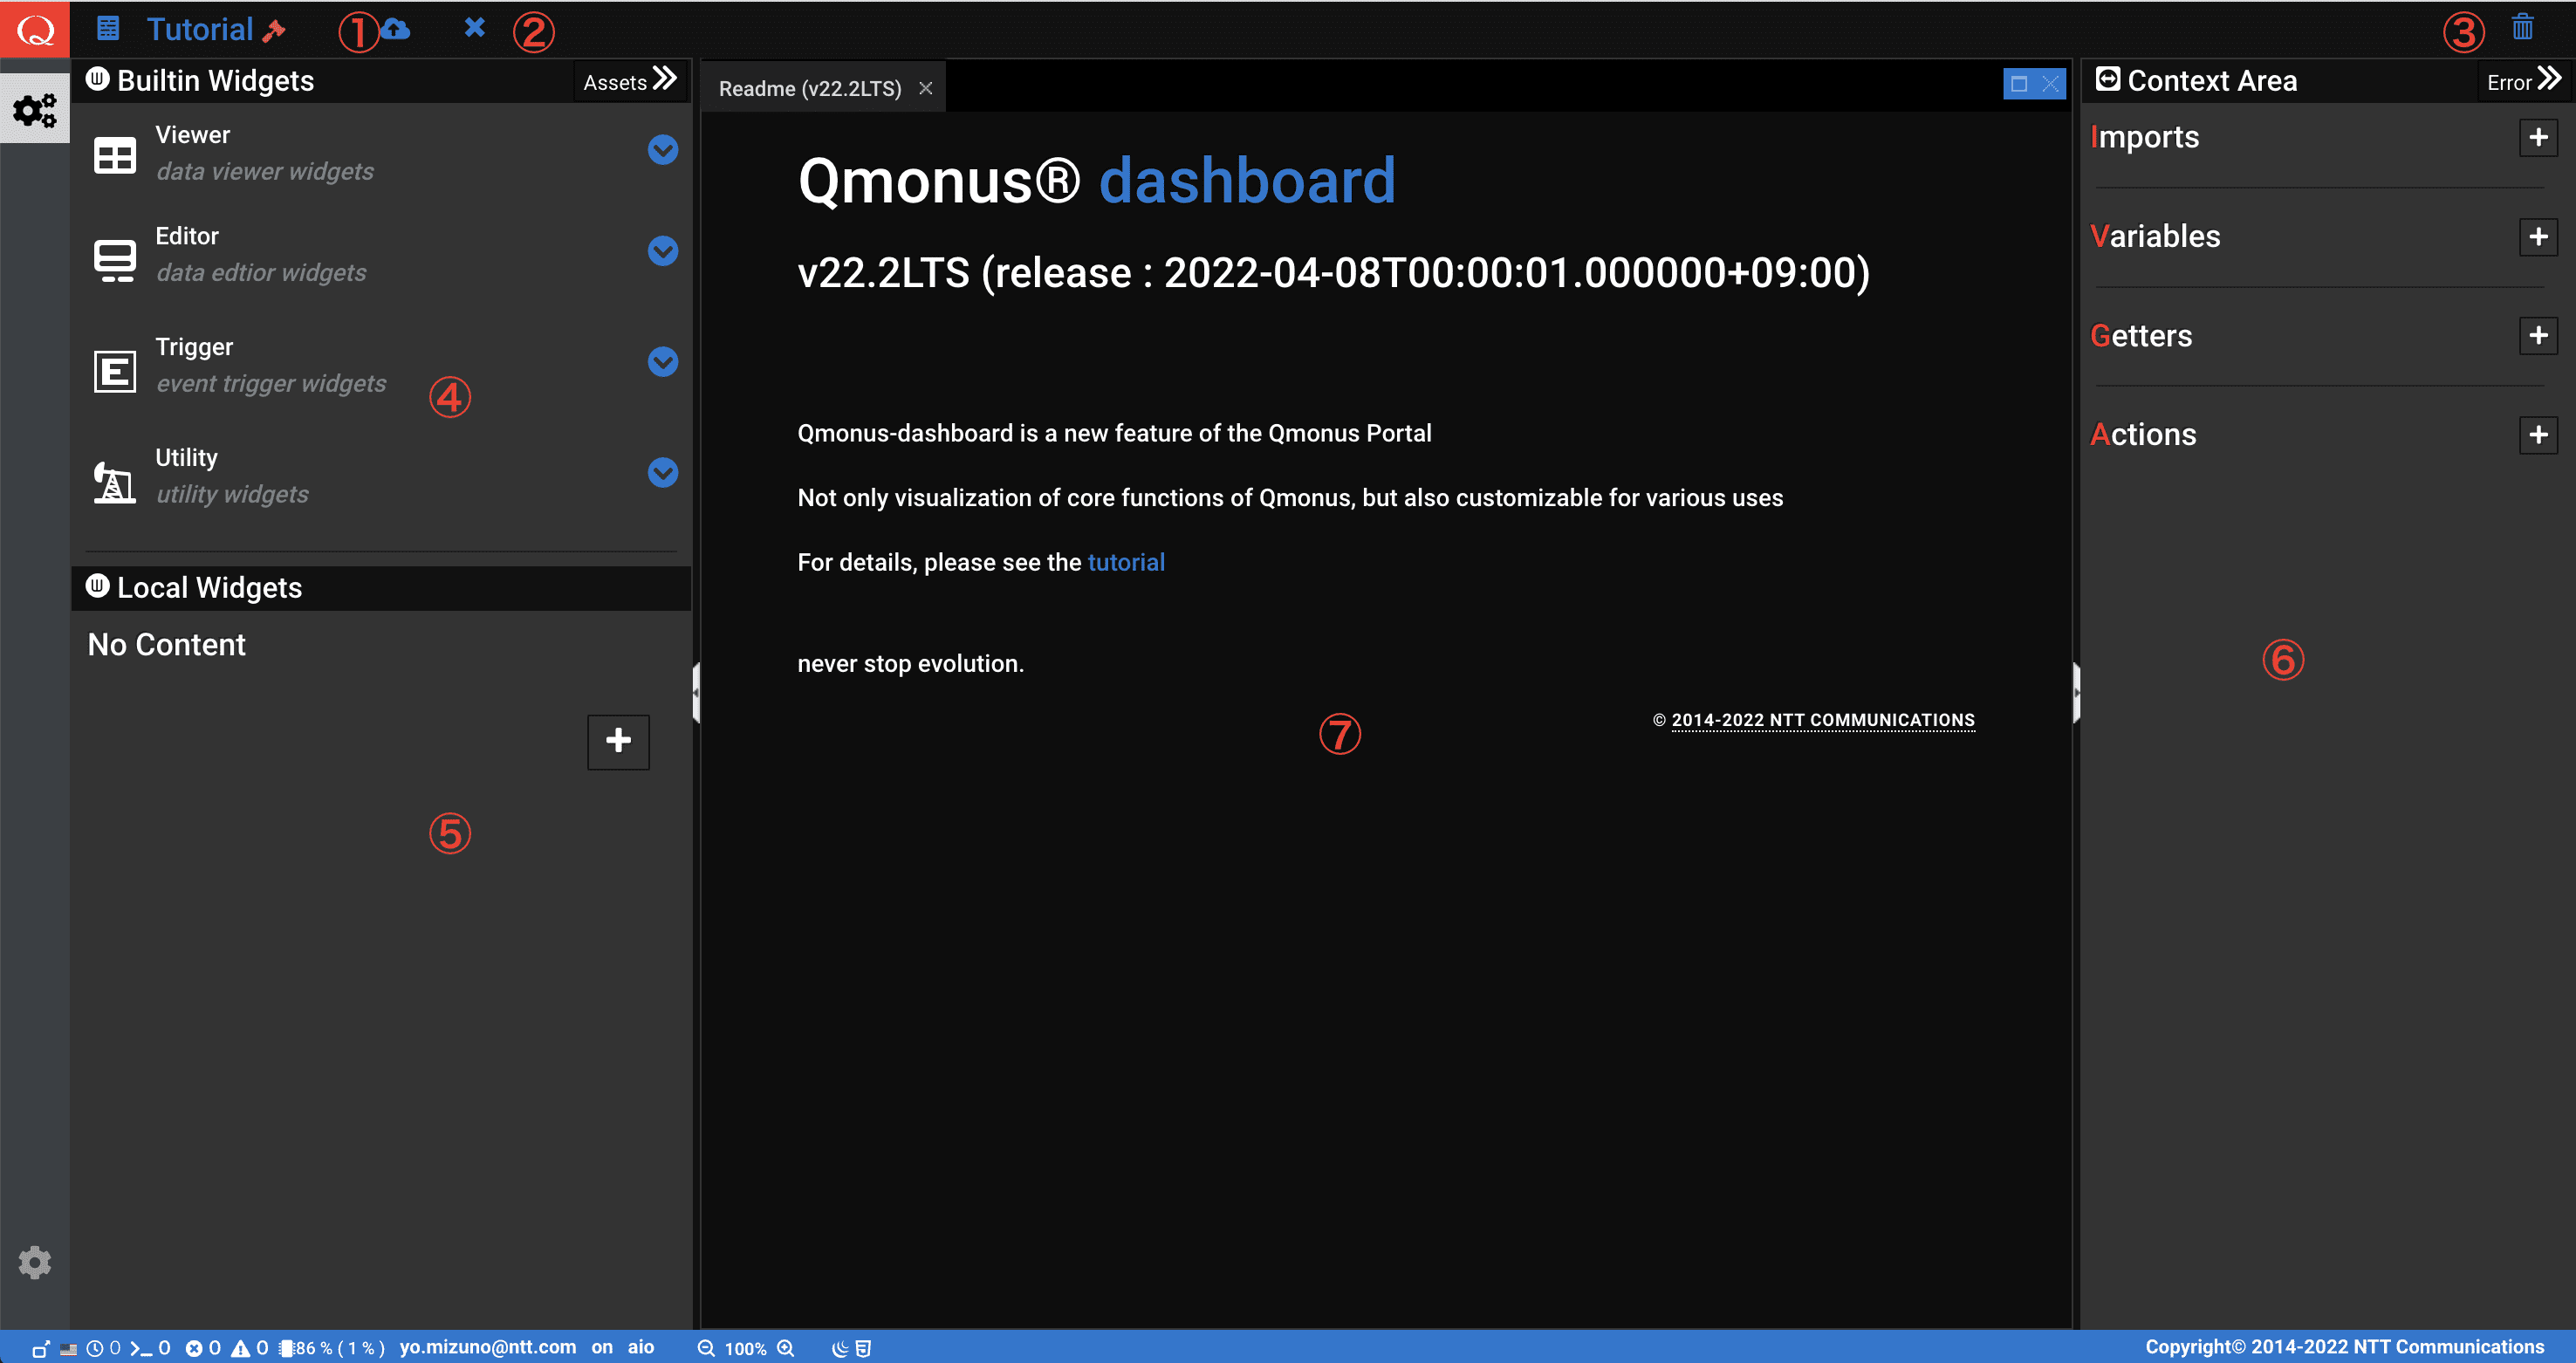Open the terminal prompt status icon
This screenshot has width=2576, height=1363.
[141, 1349]
